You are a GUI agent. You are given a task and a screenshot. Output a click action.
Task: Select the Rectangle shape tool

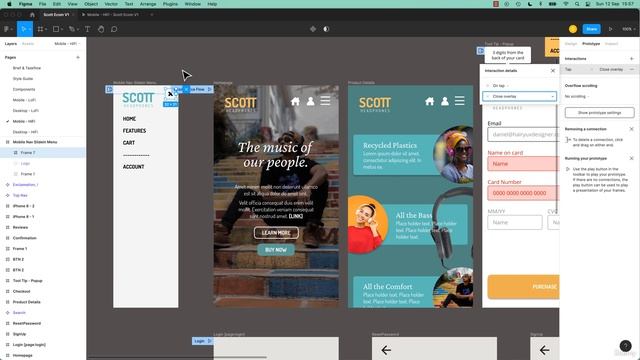pyautogui.click(x=56, y=29)
